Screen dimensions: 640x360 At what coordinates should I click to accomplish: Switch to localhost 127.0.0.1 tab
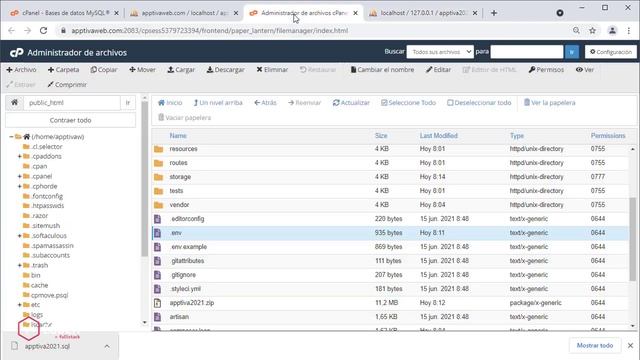click(x=423, y=13)
